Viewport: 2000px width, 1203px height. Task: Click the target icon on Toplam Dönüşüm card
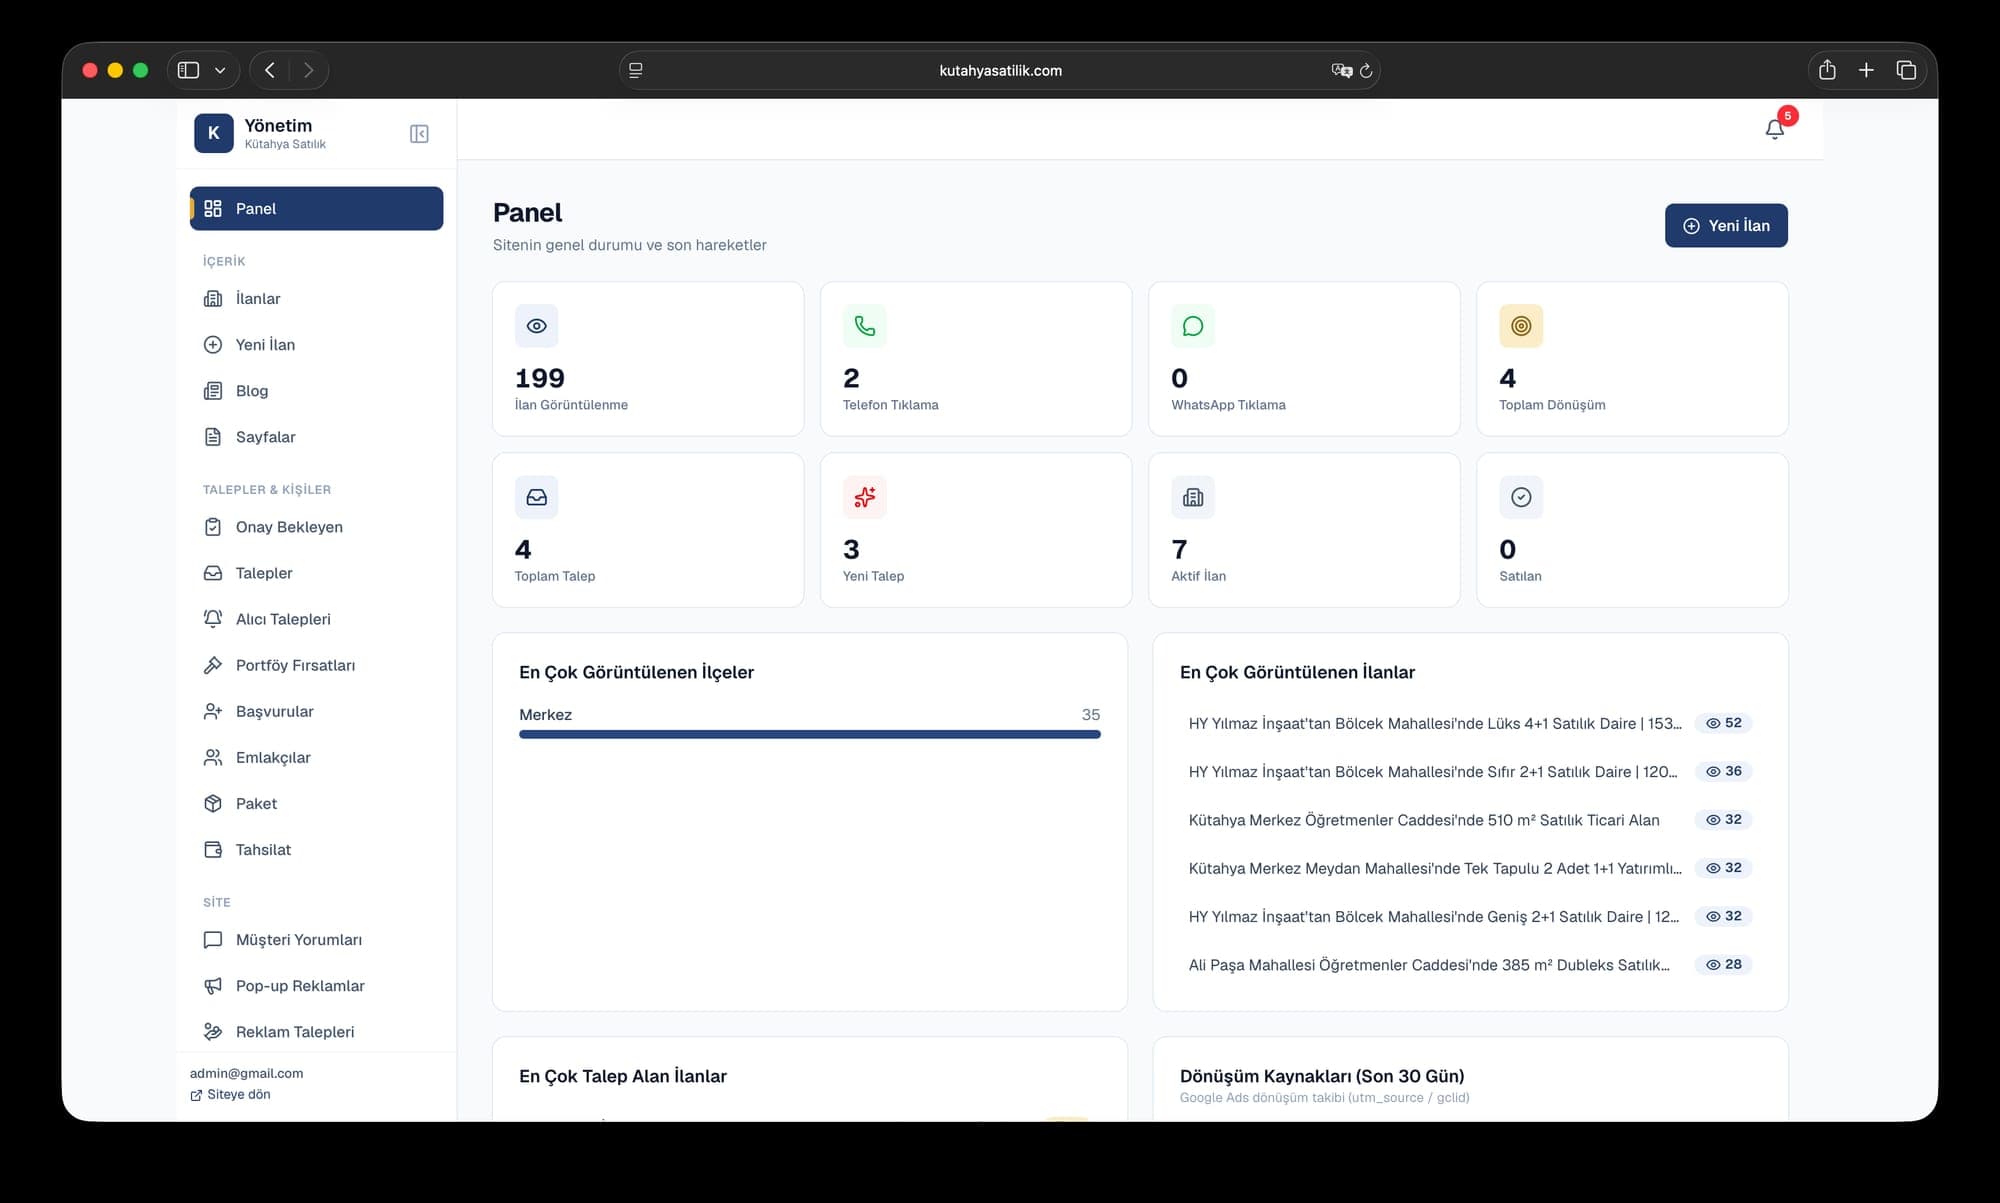(x=1520, y=326)
